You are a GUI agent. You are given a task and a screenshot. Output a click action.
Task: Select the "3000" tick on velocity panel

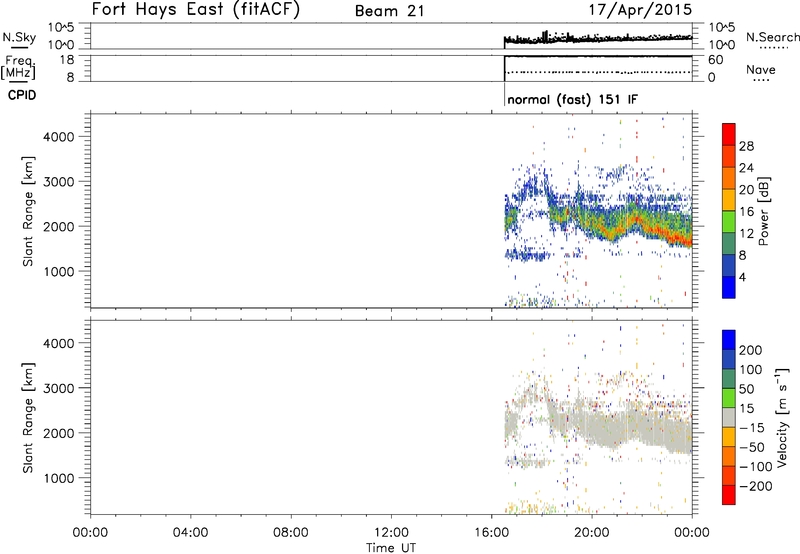point(59,388)
